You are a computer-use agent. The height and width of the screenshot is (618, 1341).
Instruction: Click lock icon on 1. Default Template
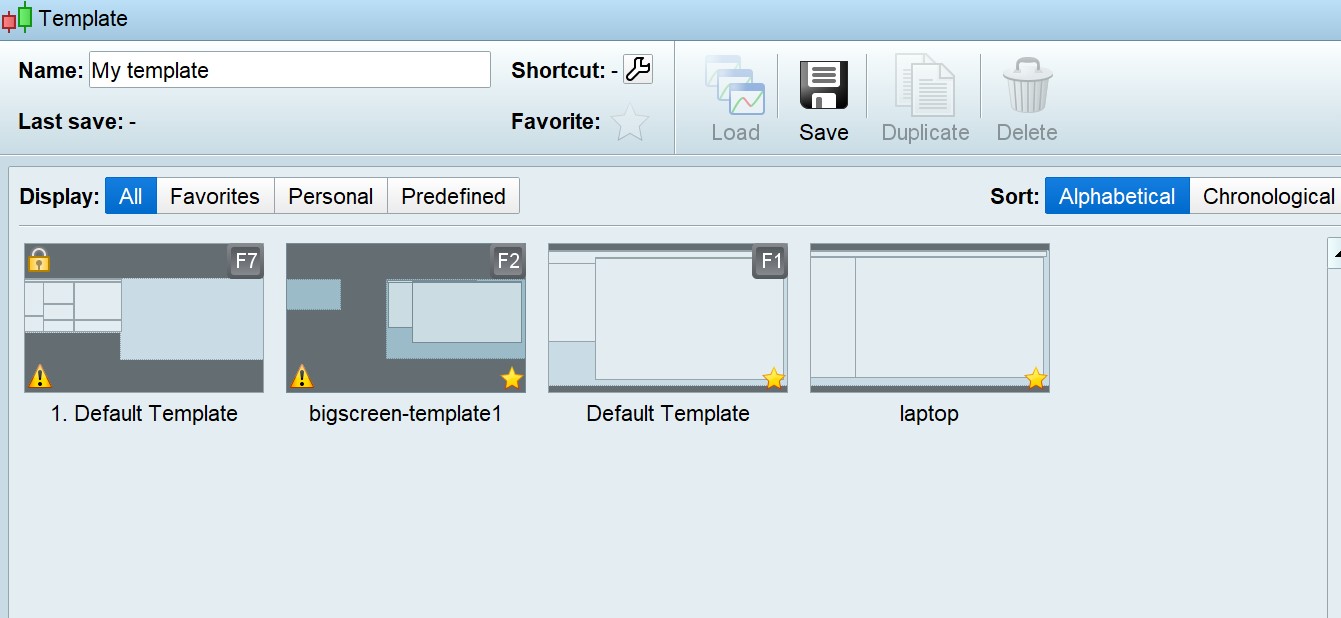pyautogui.click(x=39, y=260)
